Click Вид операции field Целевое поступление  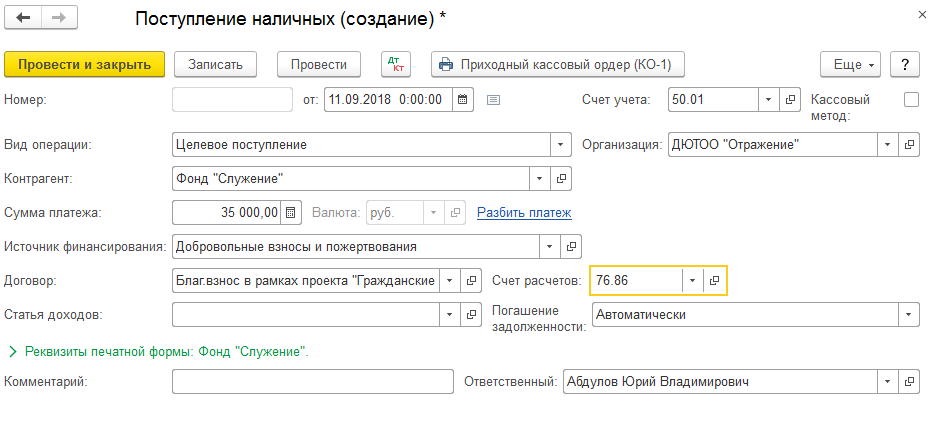coord(361,144)
